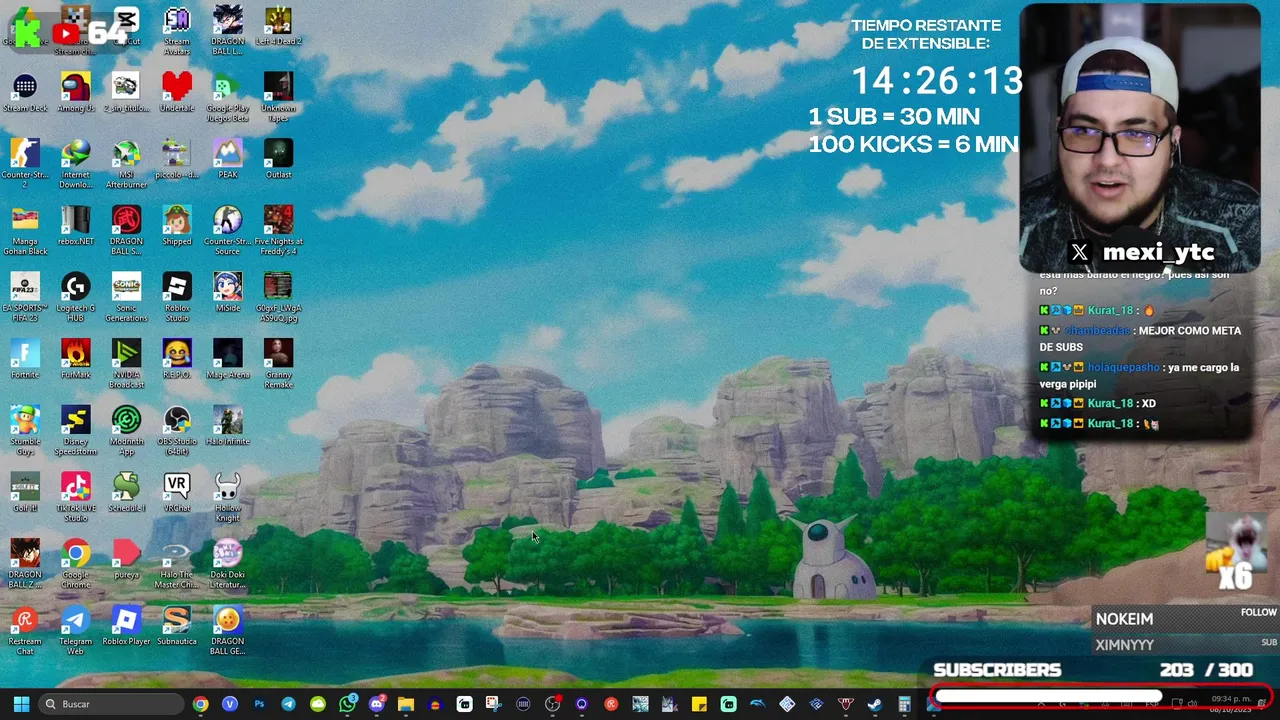Launch FurMark from the desktop
The width and height of the screenshot is (1280, 720).
click(76, 359)
